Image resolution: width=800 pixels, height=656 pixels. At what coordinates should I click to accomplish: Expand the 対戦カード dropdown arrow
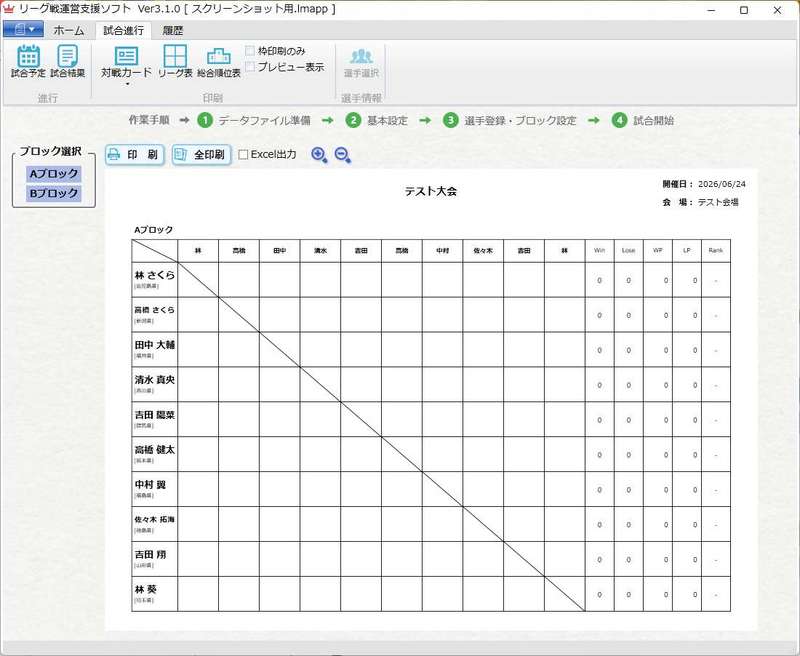[x=127, y=84]
